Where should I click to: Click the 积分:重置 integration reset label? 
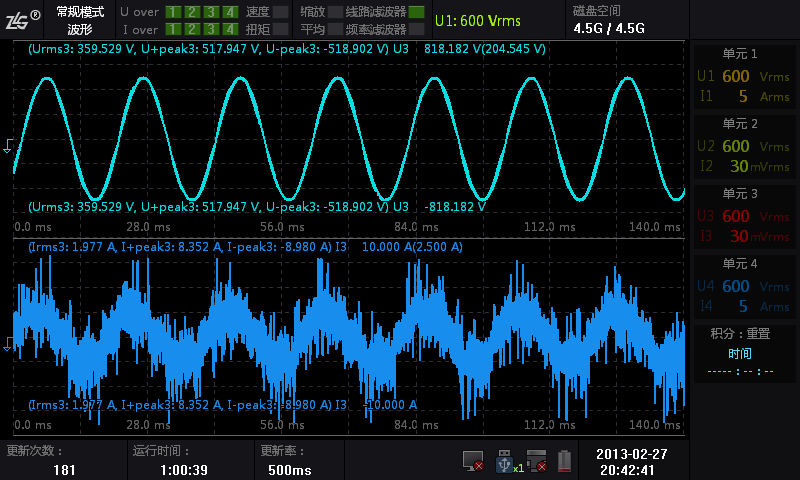(740, 334)
